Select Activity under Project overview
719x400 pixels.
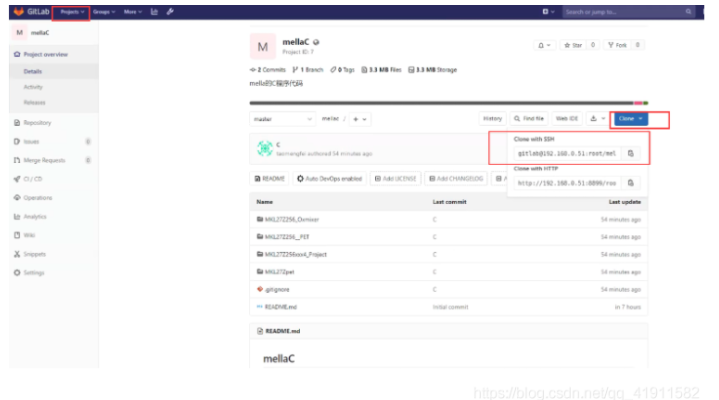pyautogui.click(x=33, y=87)
